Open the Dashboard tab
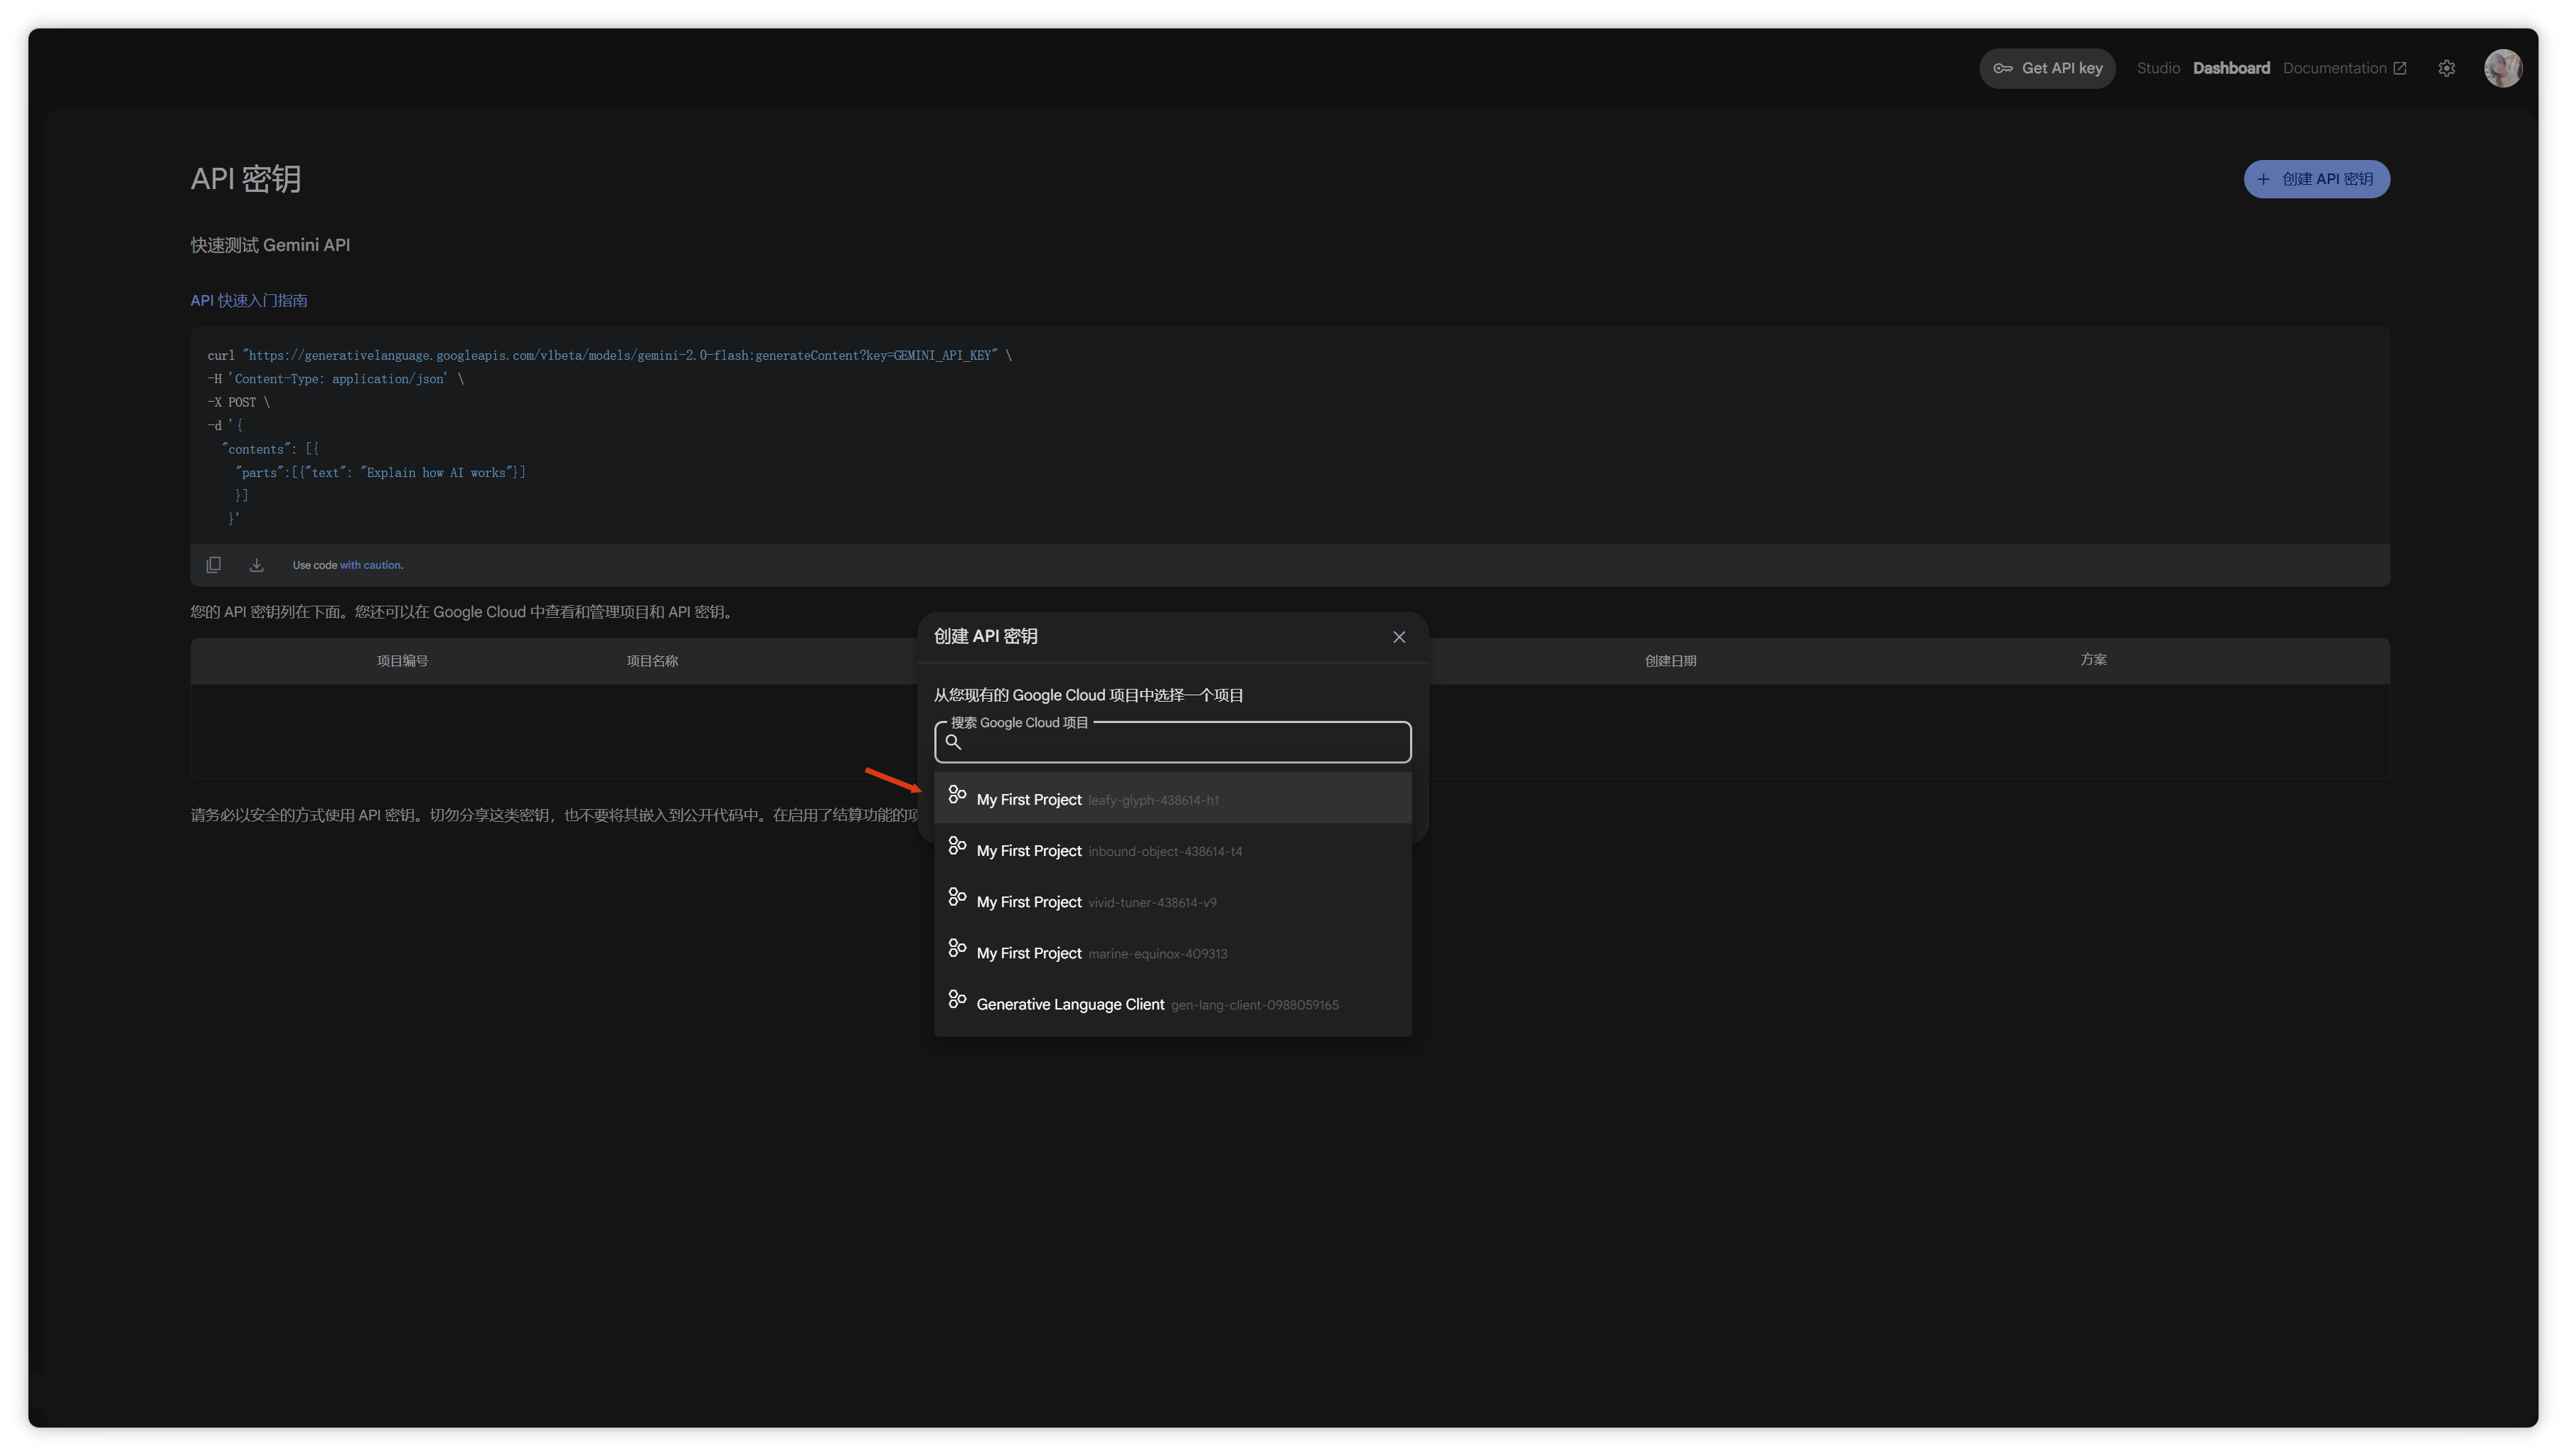Screen dimensions: 2567x1456 point(2231,68)
